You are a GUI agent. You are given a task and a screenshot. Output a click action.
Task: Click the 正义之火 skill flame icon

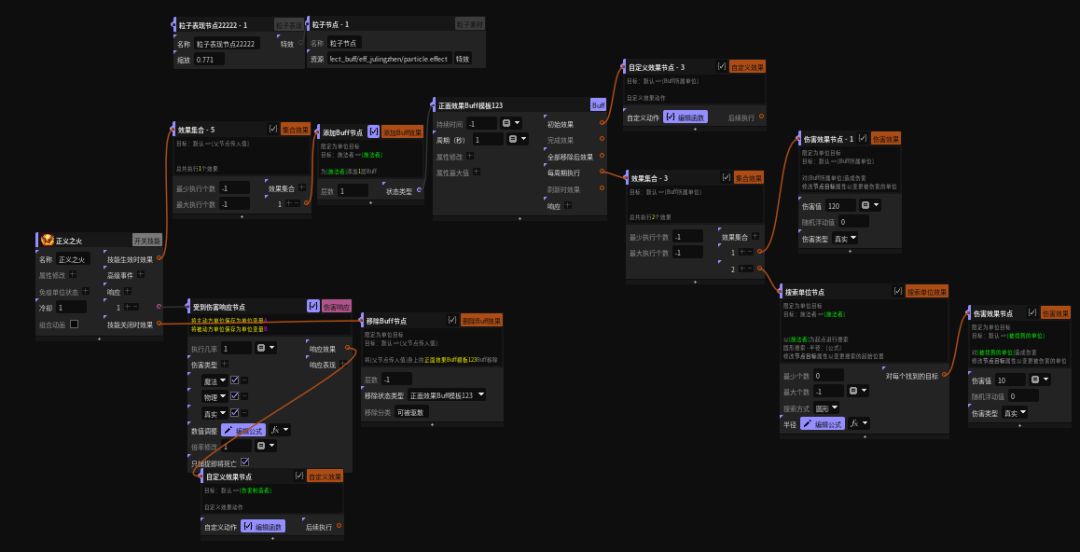[x=47, y=241]
